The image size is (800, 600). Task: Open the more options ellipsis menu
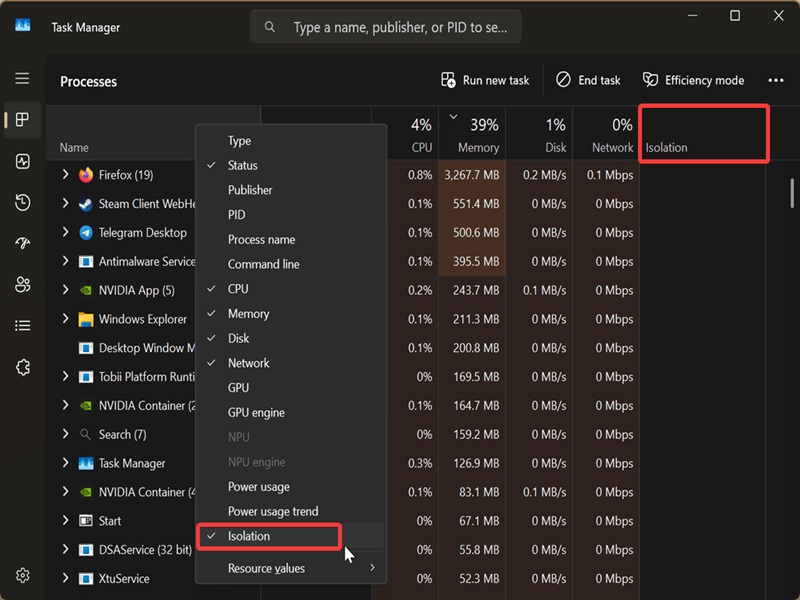click(x=776, y=80)
